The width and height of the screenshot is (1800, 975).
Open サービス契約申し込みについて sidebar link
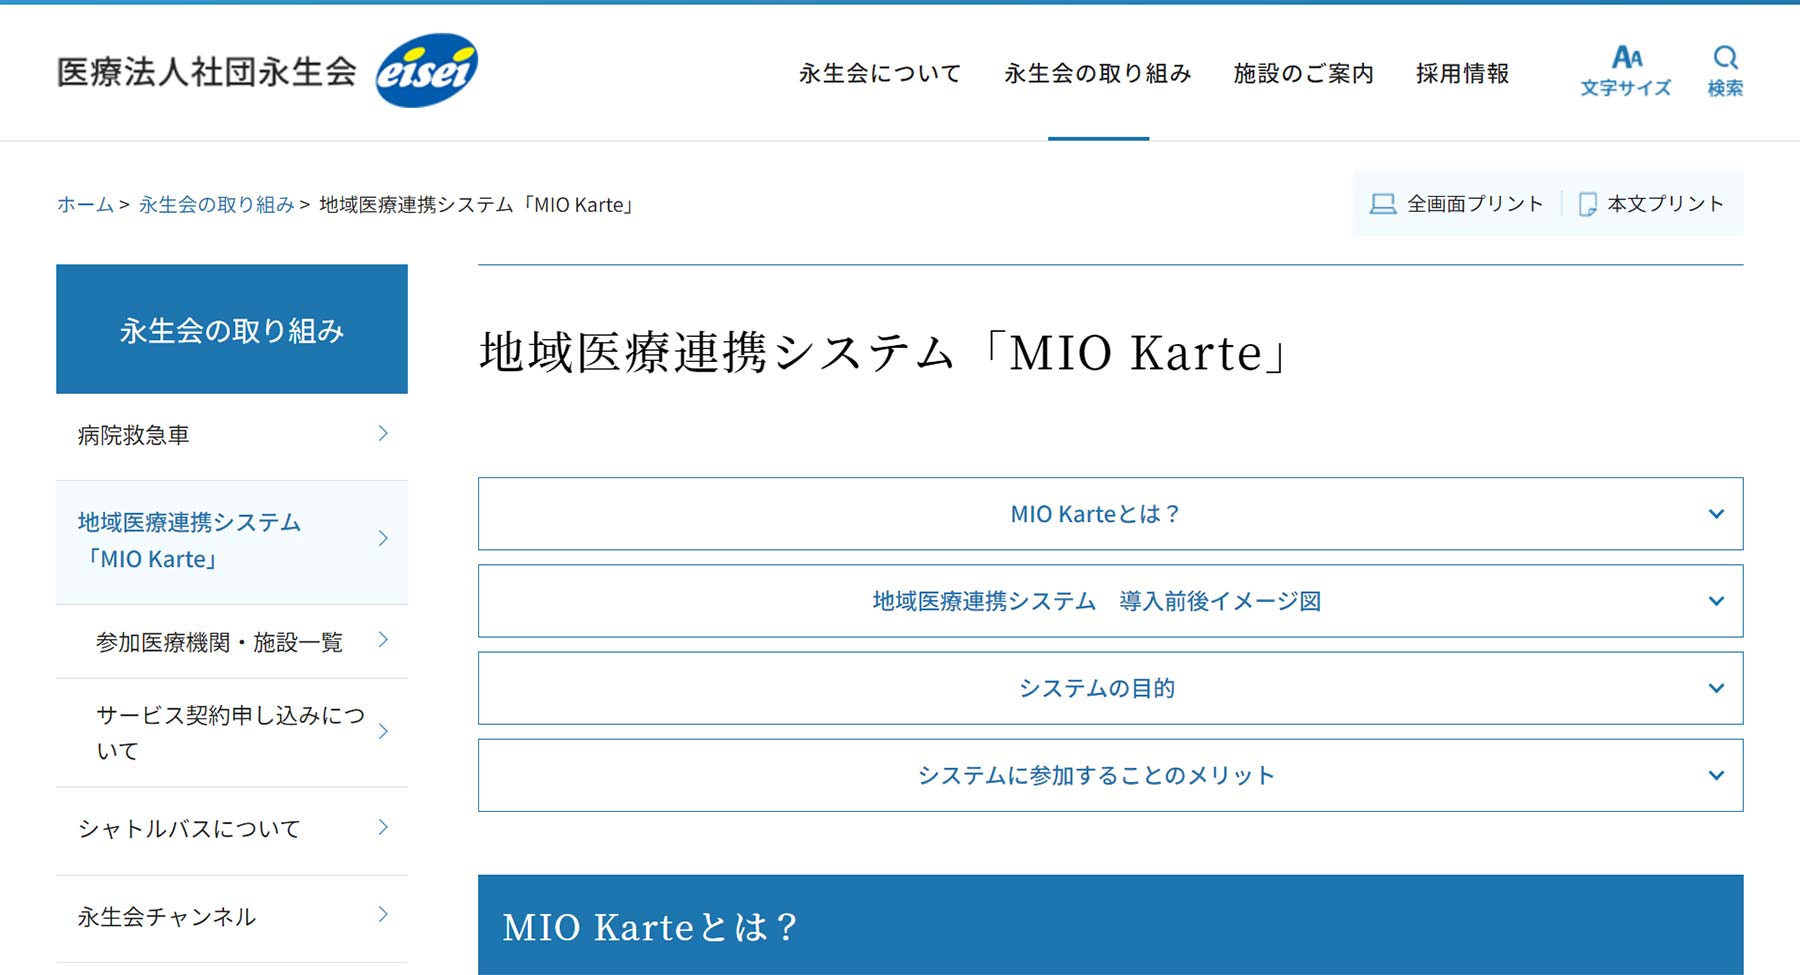tap(232, 733)
